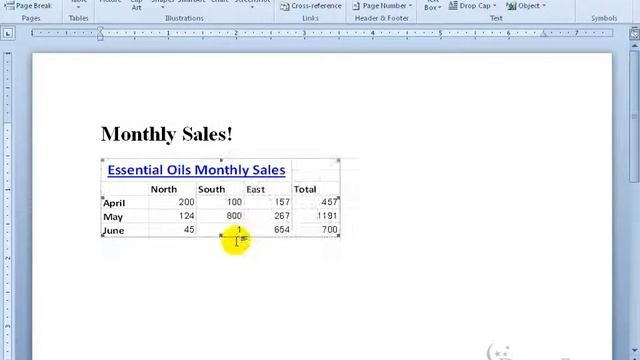Click the North column header
The image size is (640, 360).
point(164,189)
